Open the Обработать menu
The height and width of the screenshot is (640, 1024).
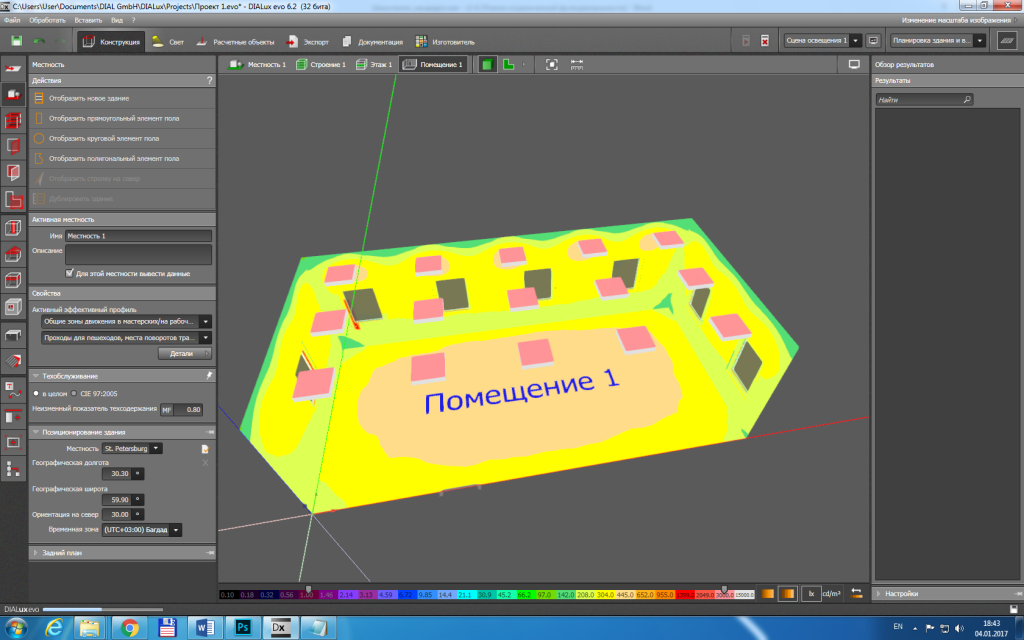coord(47,20)
